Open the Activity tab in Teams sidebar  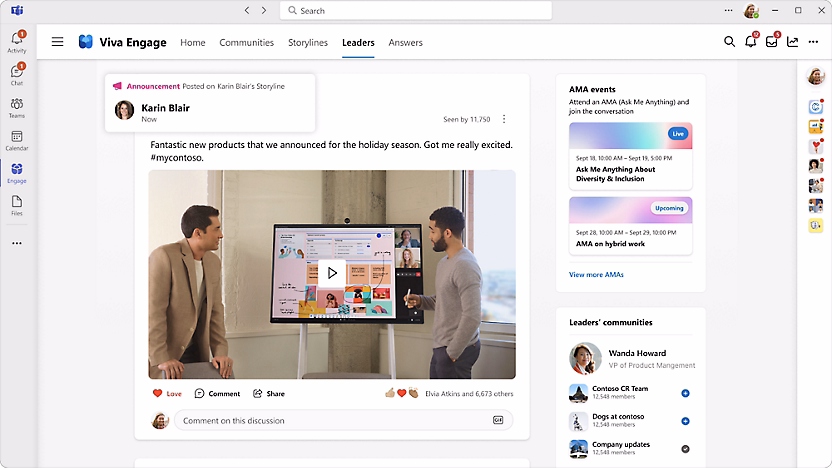pyautogui.click(x=17, y=42)
